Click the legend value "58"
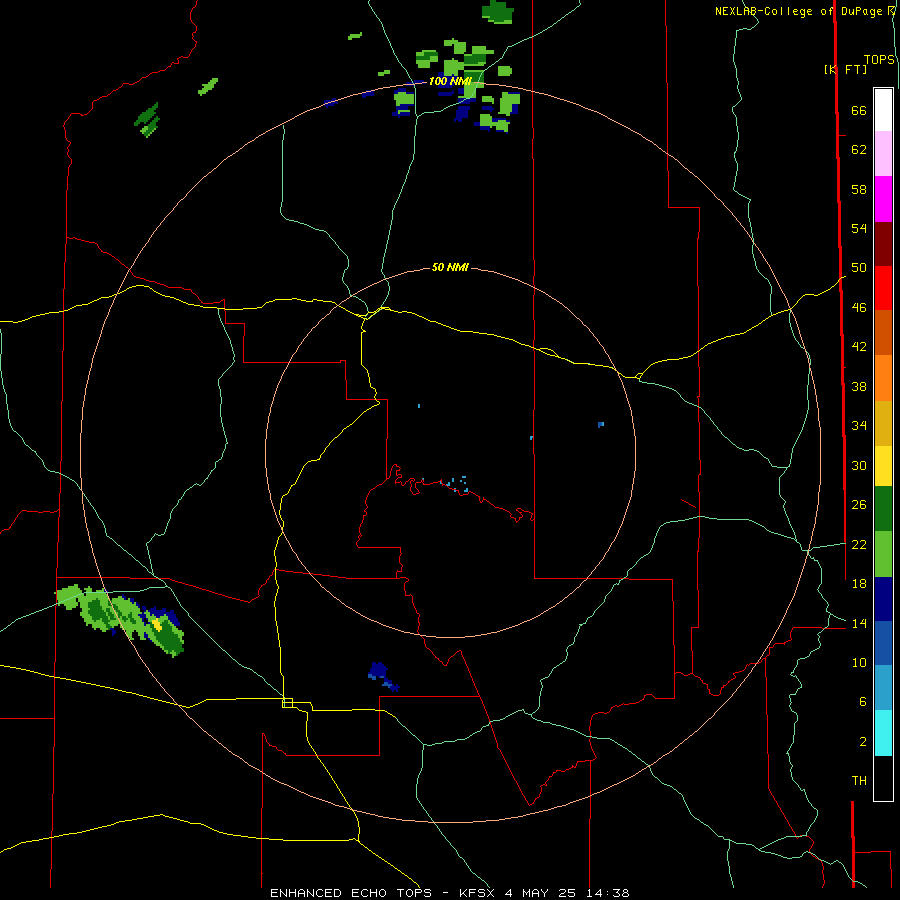The height and width of the screenshot is (900, 900). click(859, 189)
